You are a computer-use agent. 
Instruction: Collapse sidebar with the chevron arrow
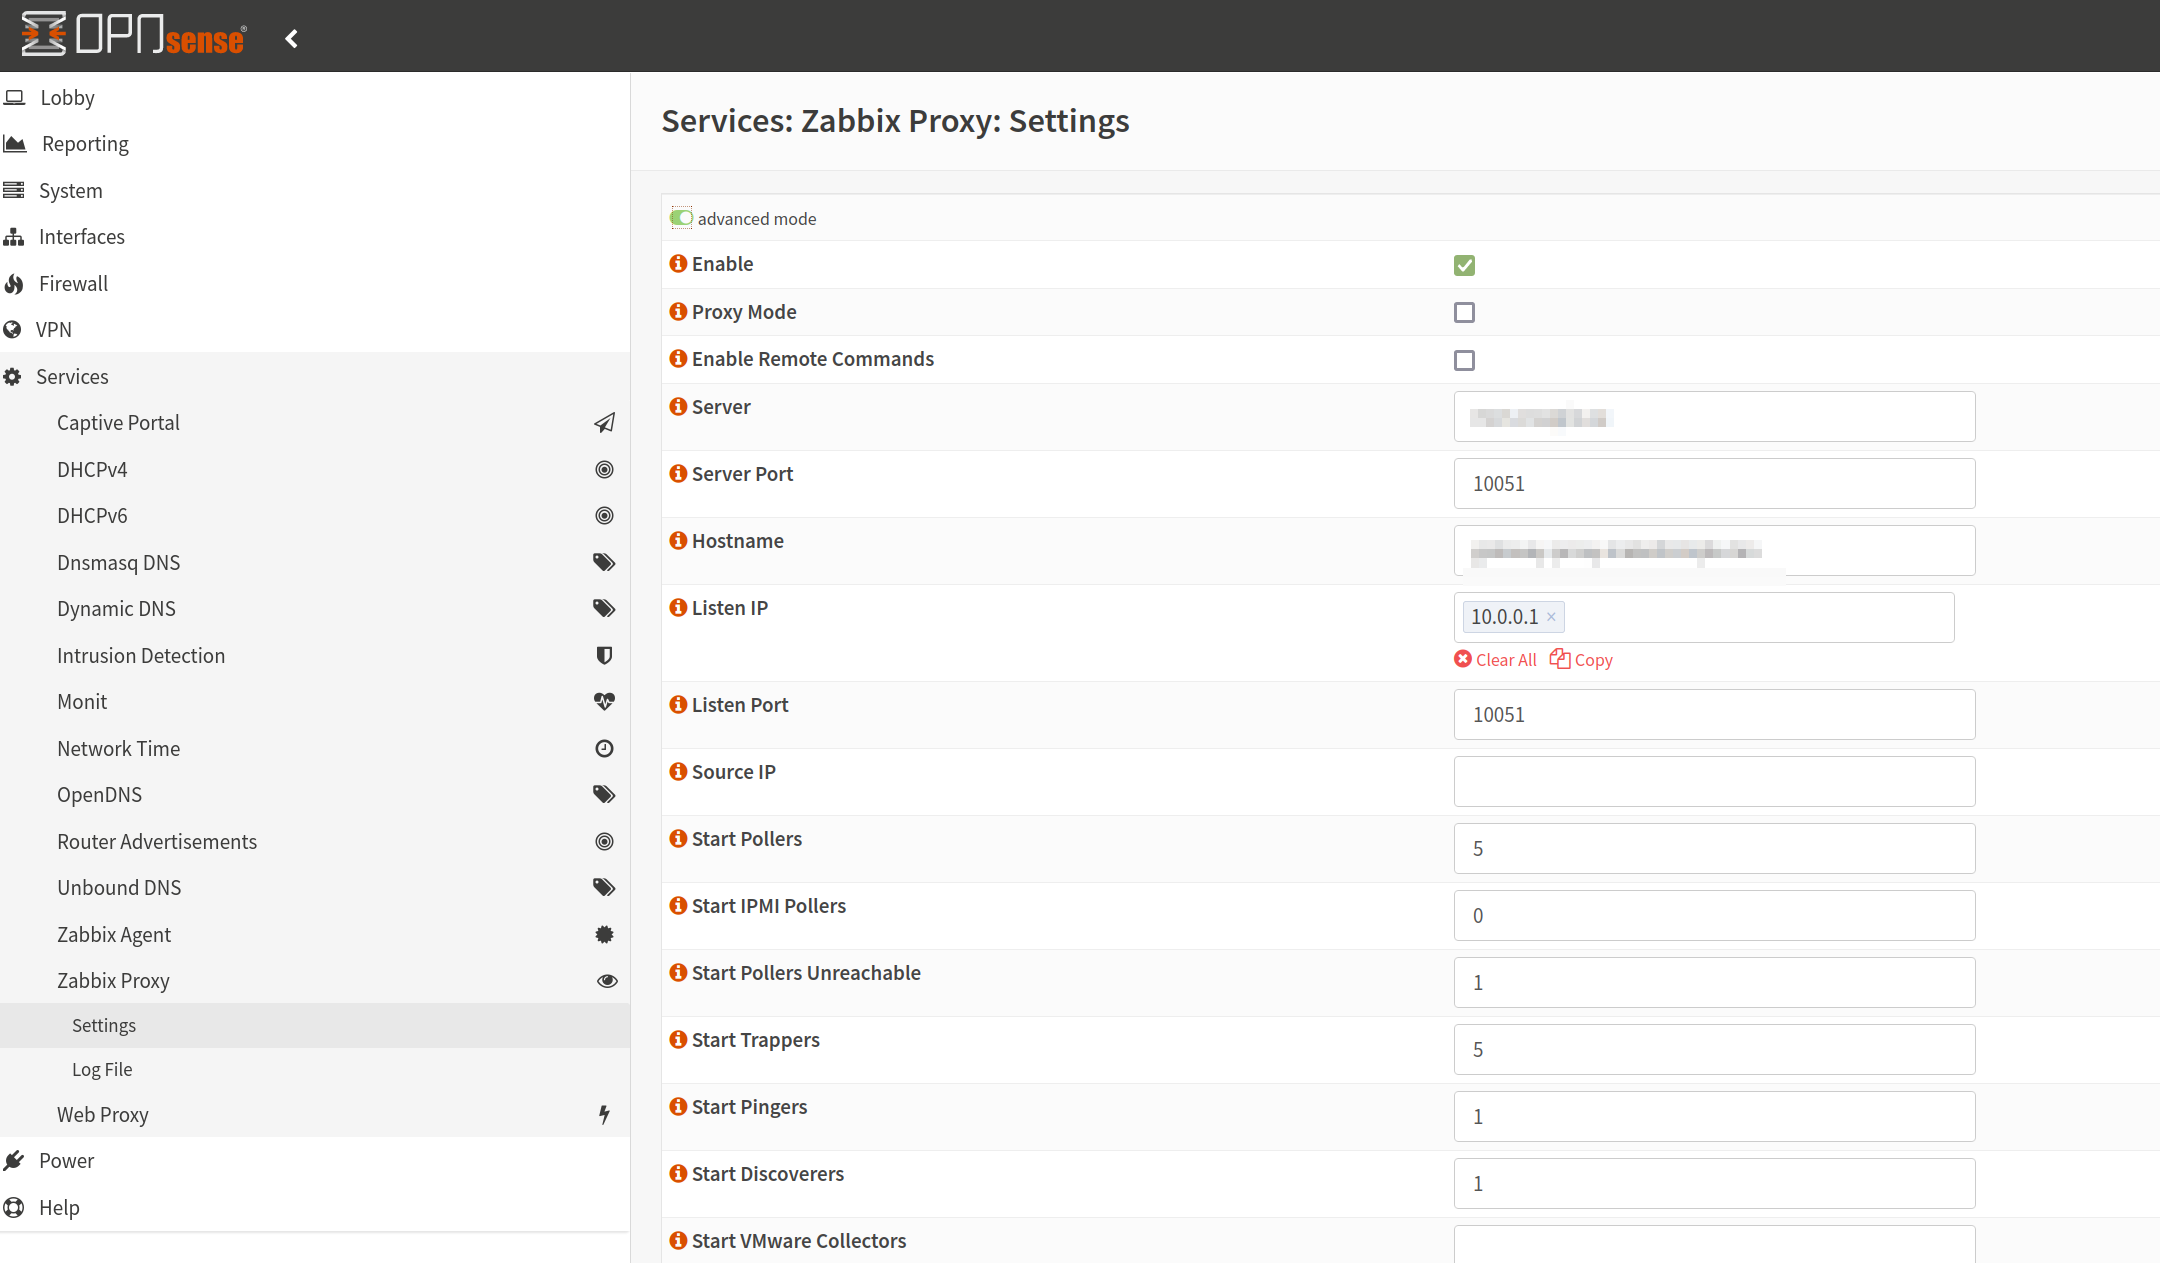[x=292, y=39]
